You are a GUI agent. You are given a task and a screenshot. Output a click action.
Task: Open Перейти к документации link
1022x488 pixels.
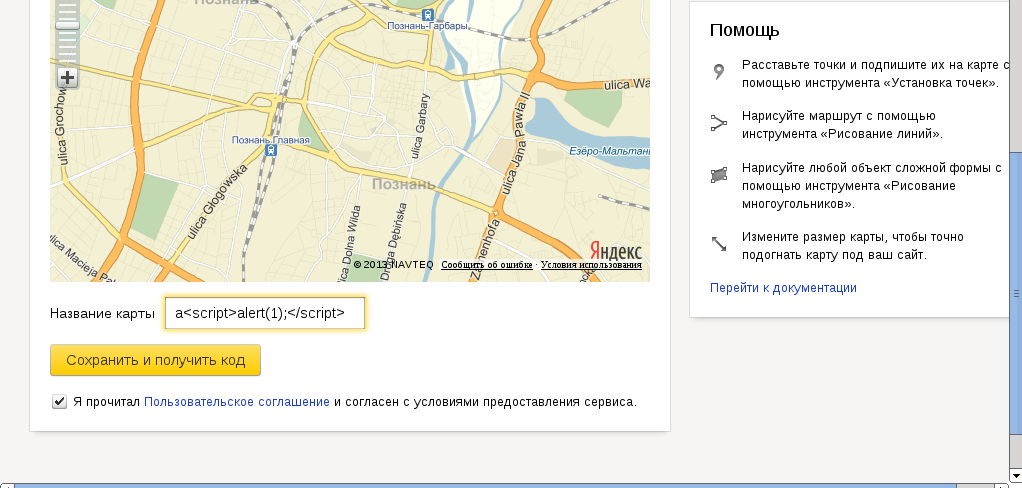click(783, 288)
